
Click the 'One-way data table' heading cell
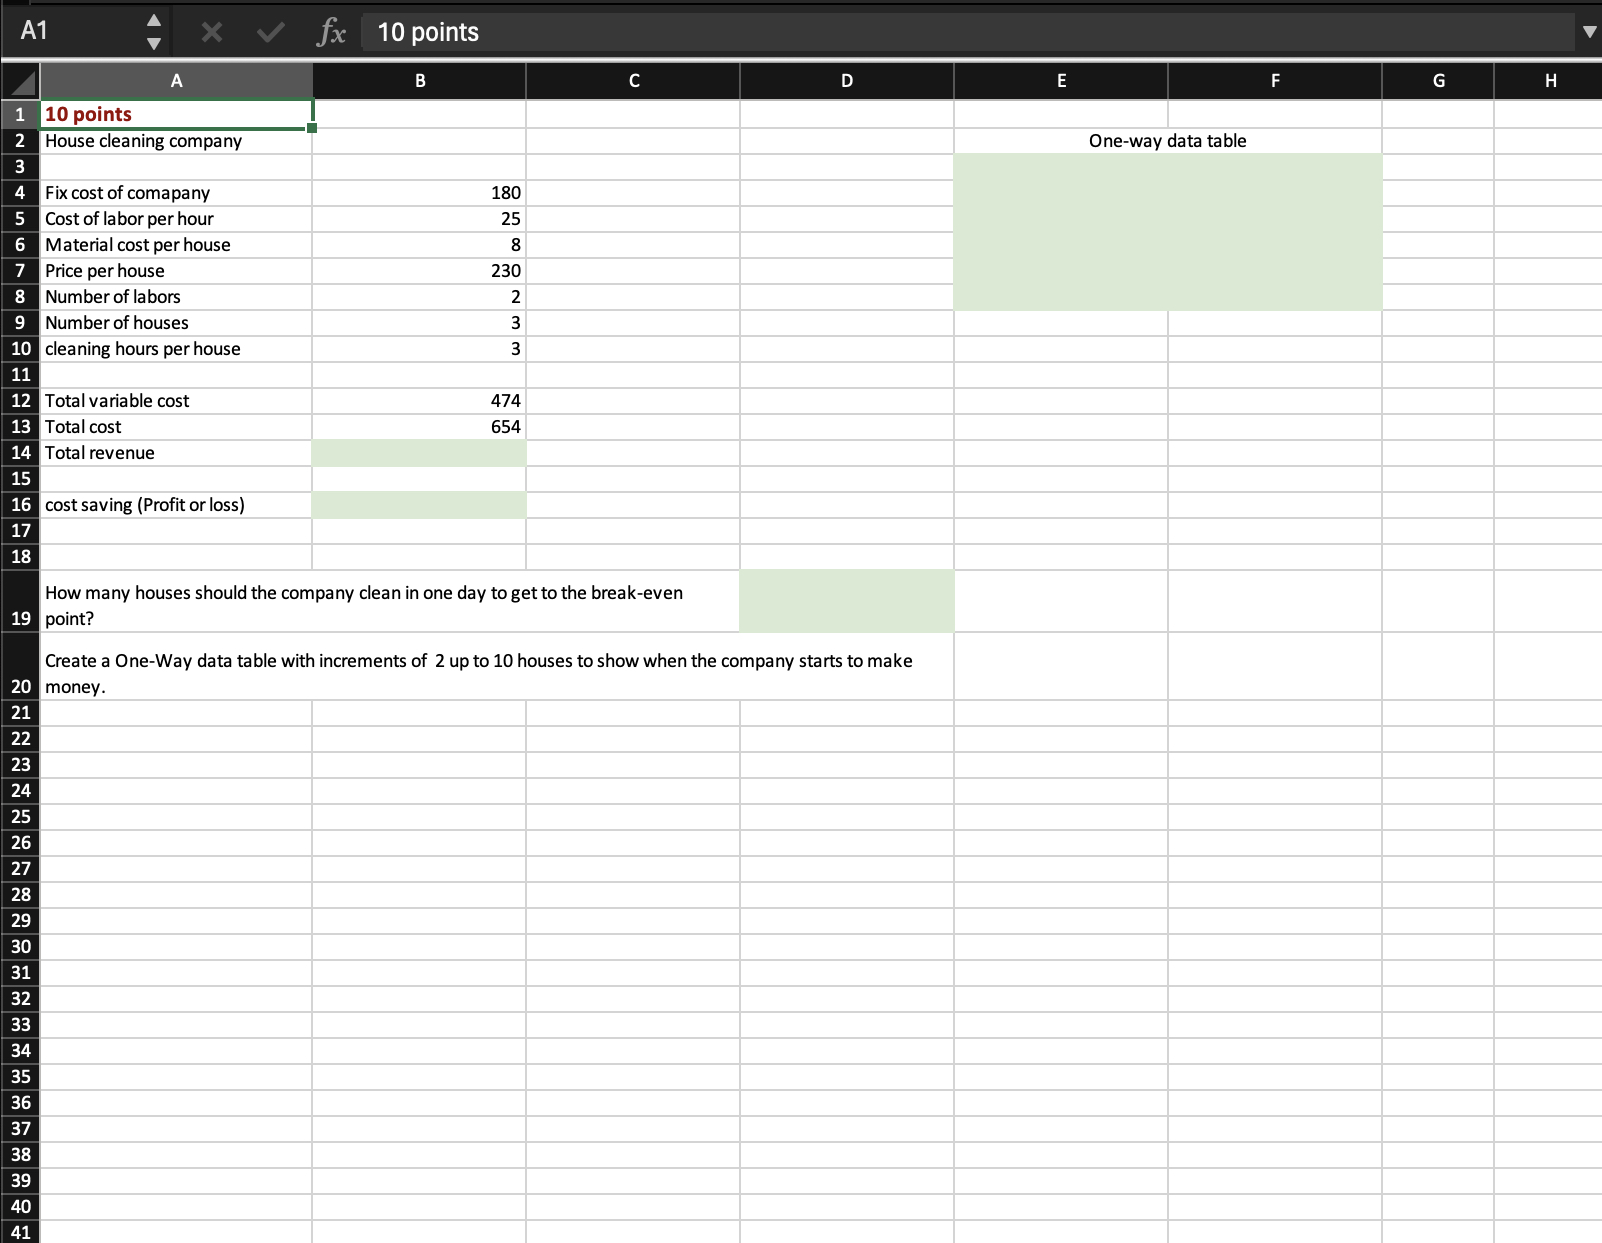(x=1168, y=141)
